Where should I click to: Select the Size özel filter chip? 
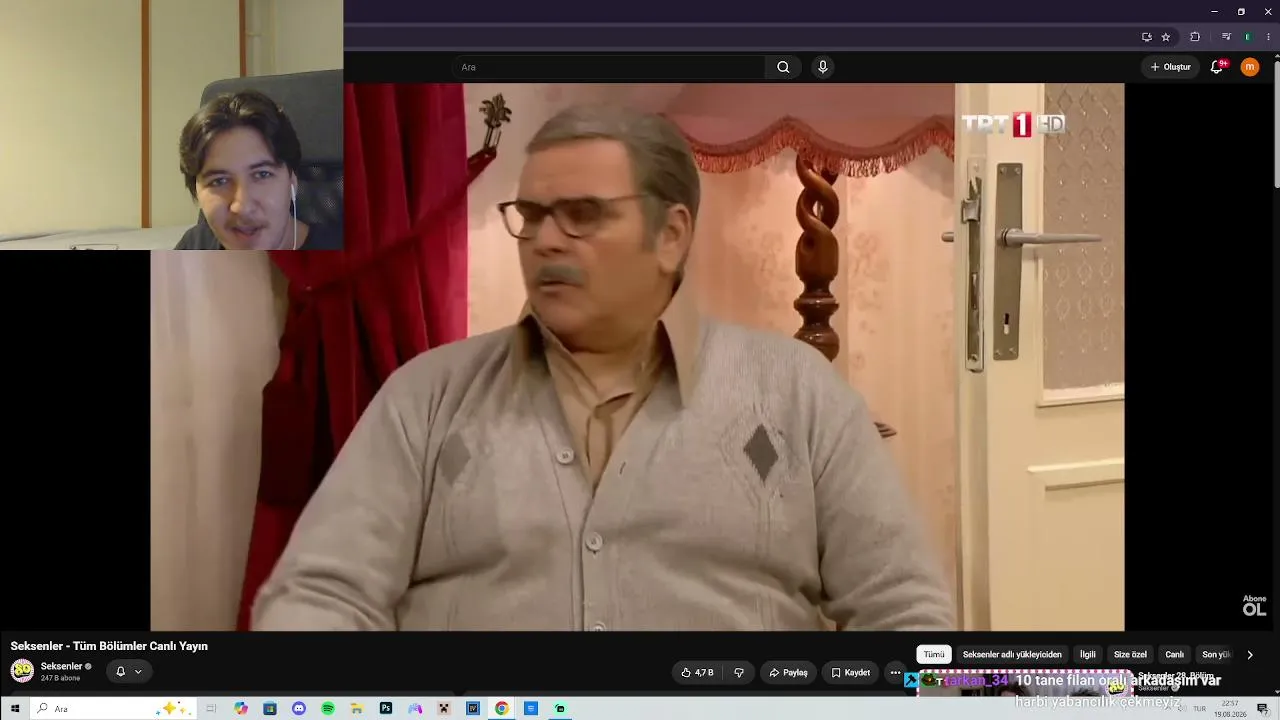click(1130, 655)
